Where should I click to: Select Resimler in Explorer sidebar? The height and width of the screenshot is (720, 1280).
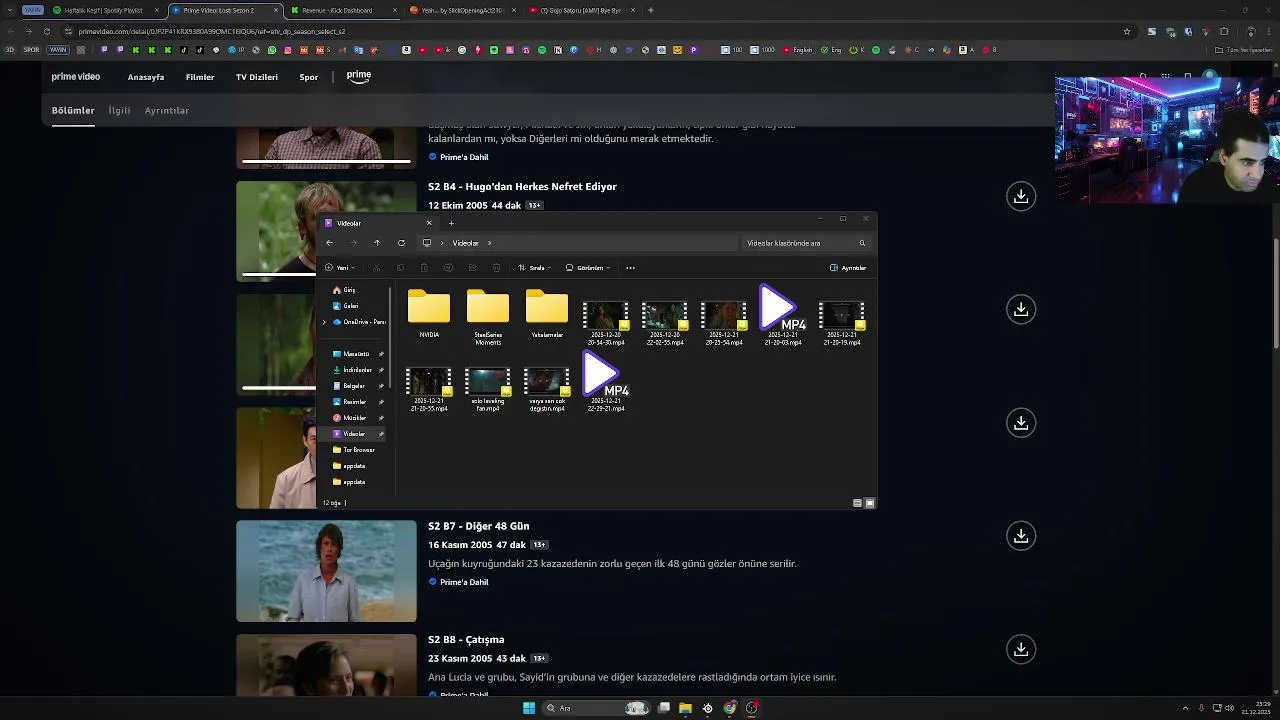(x=356, y=402)
